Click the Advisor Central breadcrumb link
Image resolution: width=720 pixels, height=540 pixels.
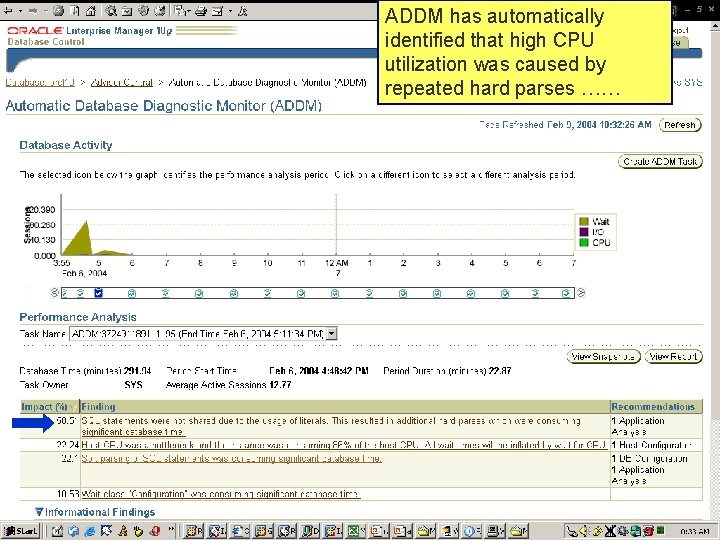click(x=121, y=83)
